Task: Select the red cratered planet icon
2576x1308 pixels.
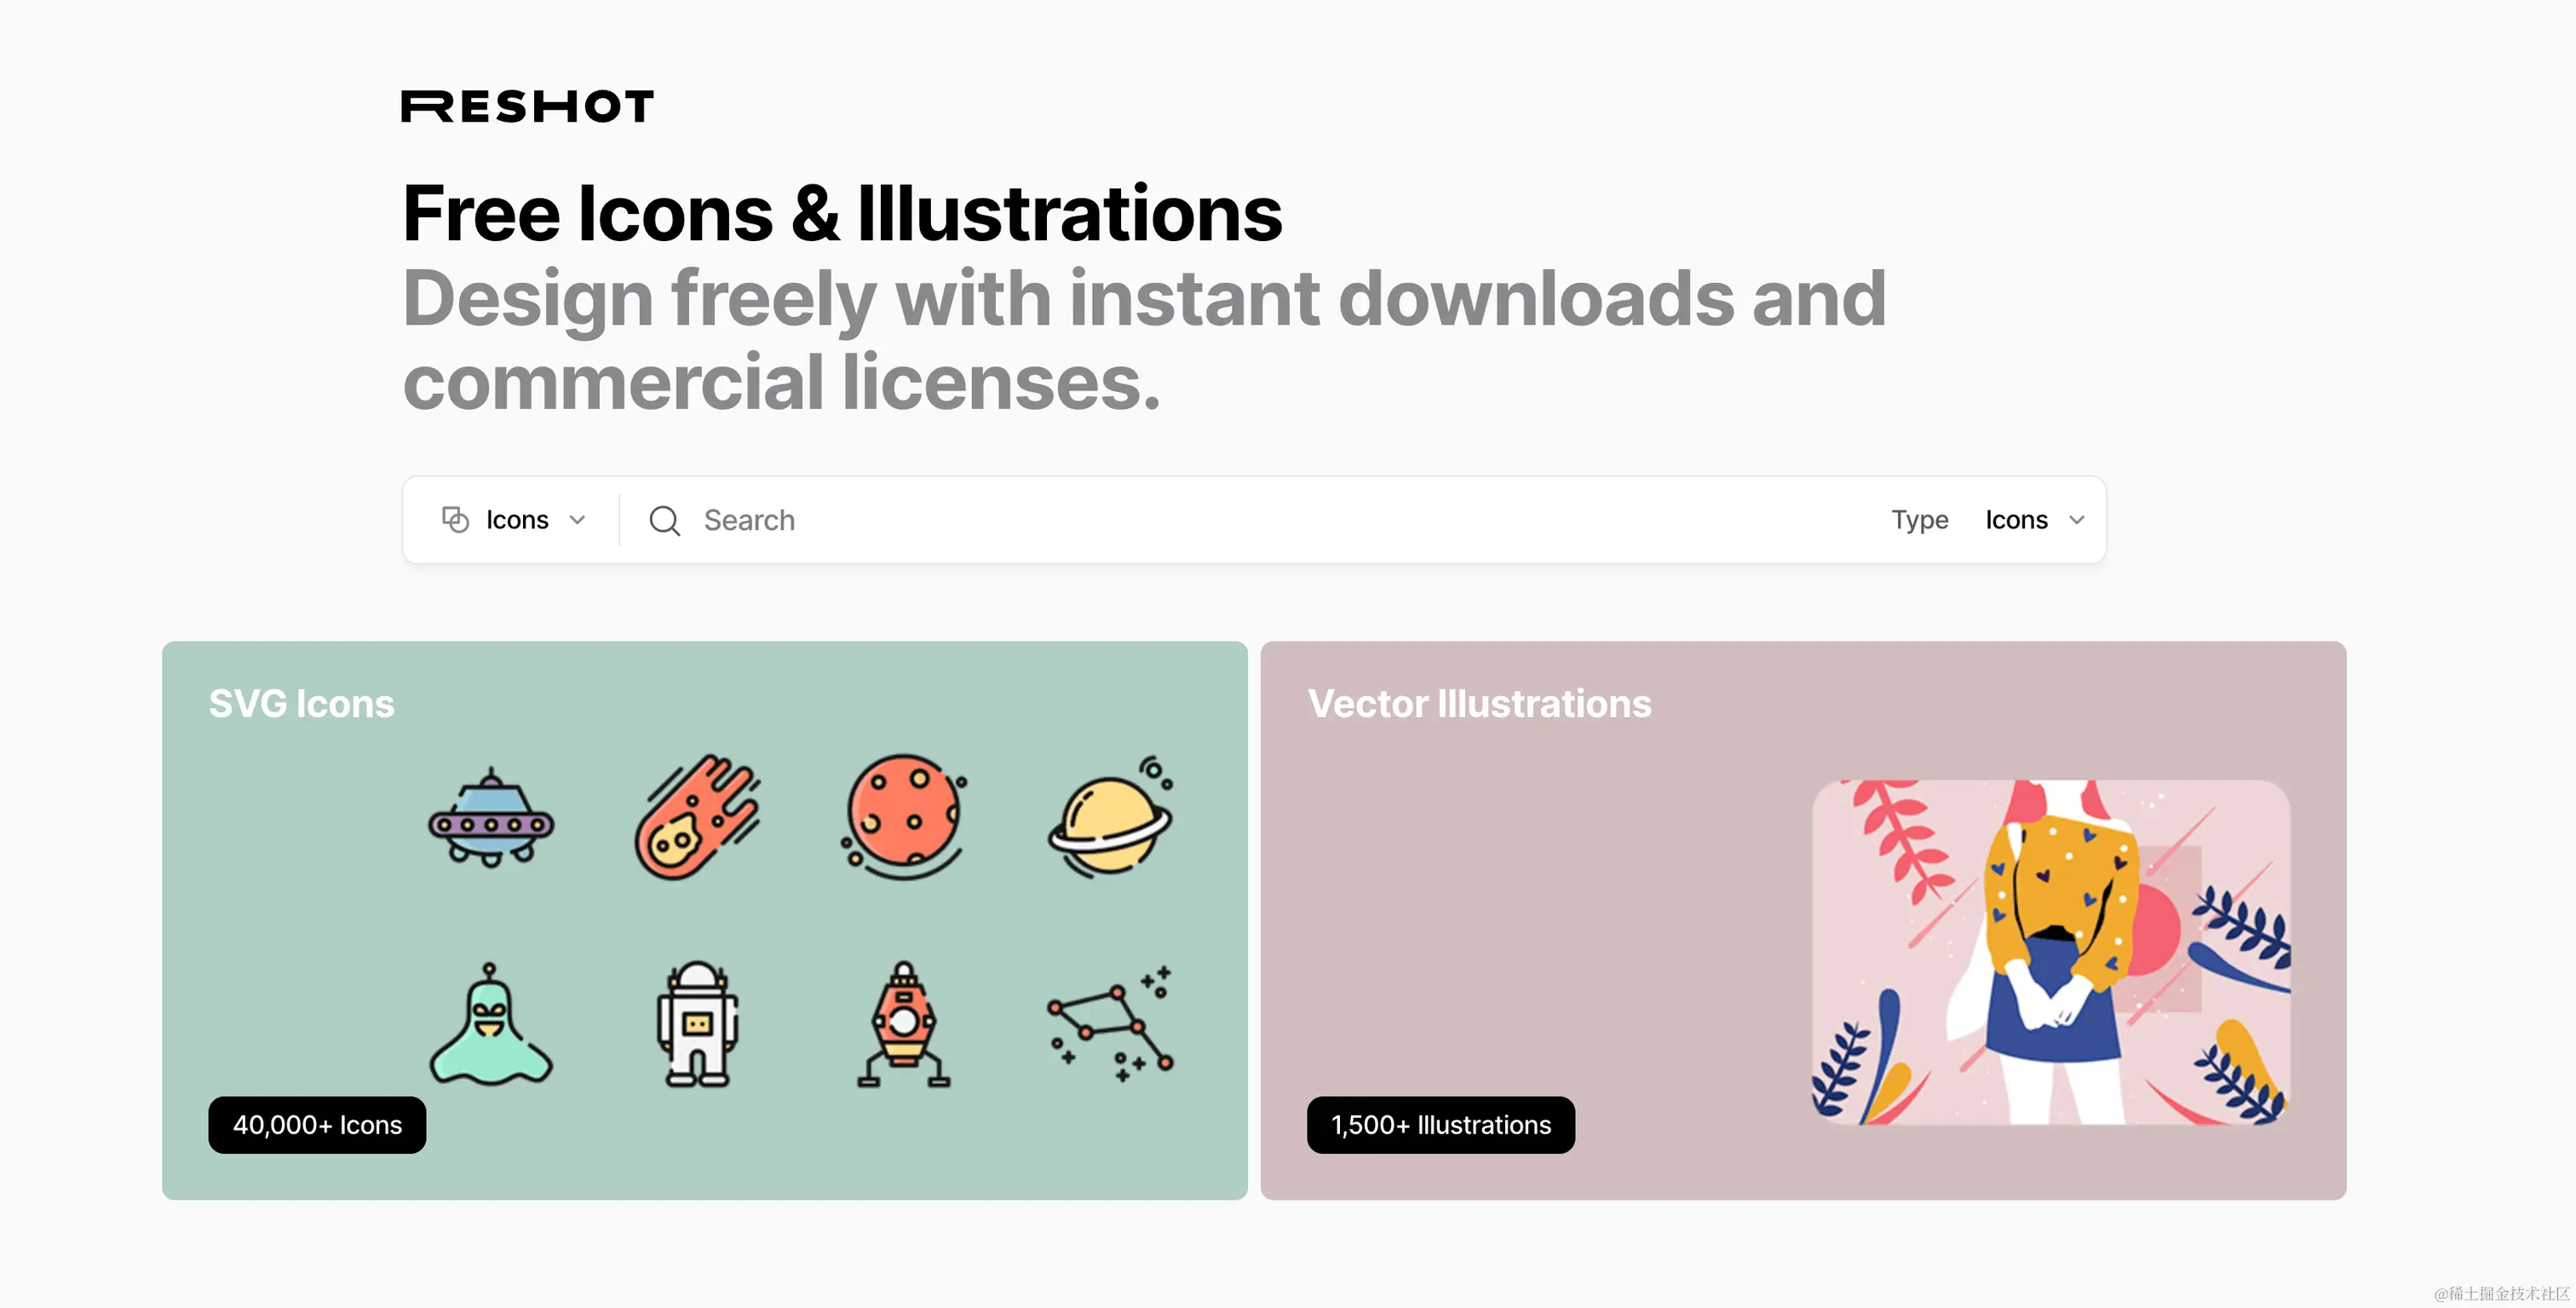Action: click(x=904, y=817)
